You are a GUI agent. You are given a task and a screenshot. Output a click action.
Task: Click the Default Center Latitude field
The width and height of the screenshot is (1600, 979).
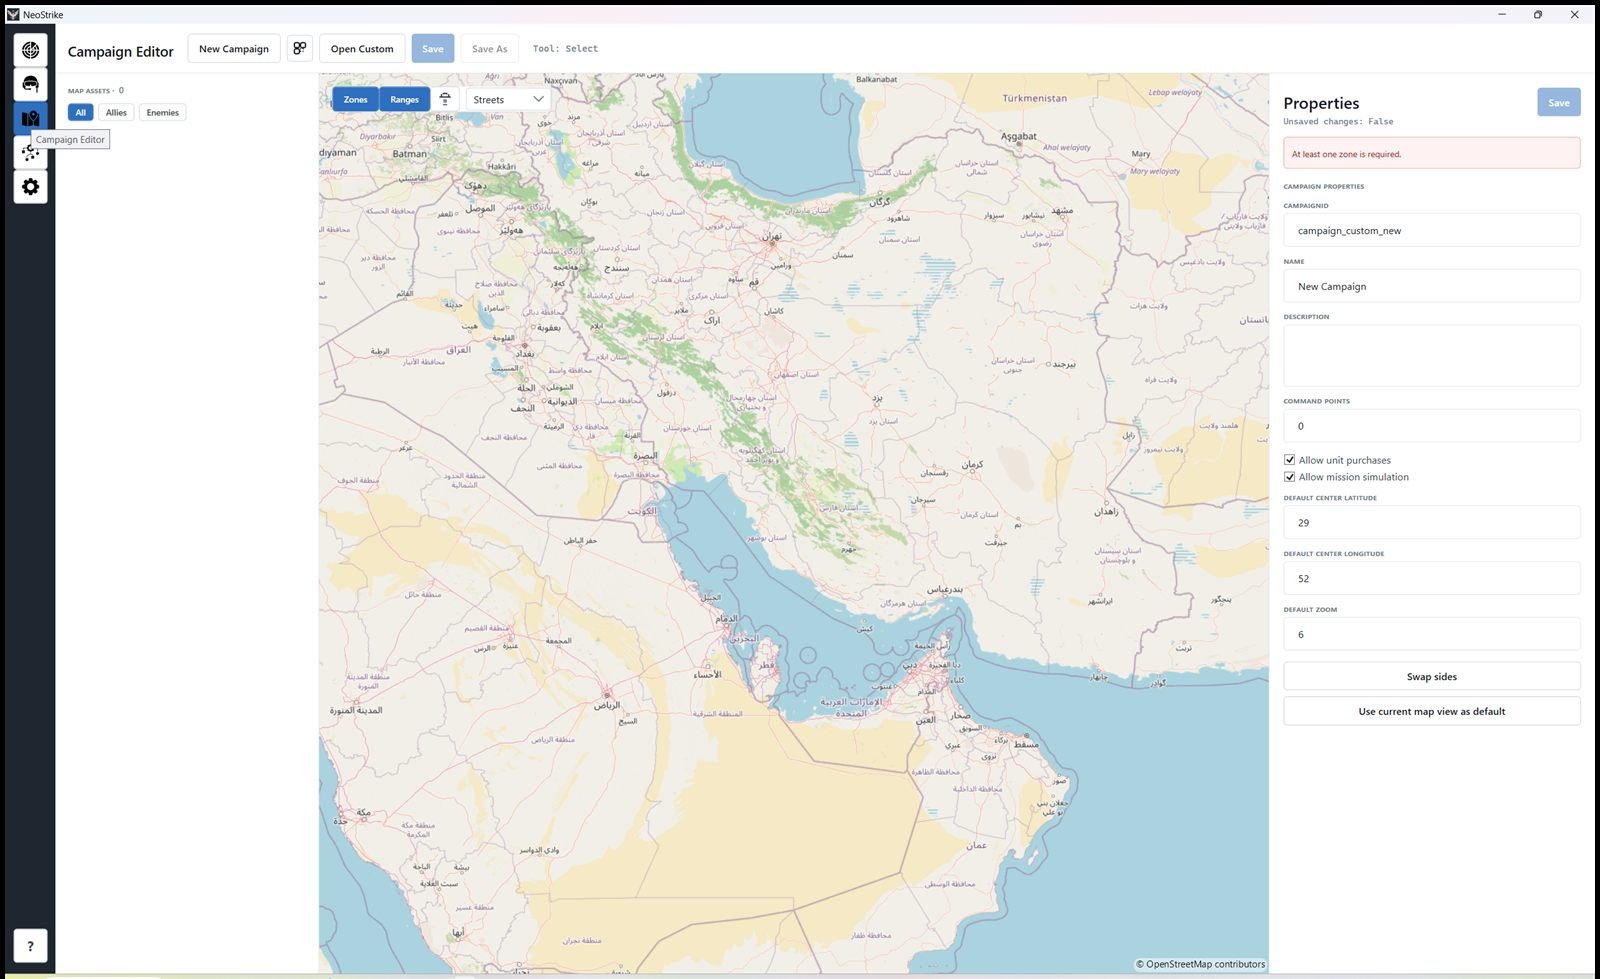coord(1432,522)
